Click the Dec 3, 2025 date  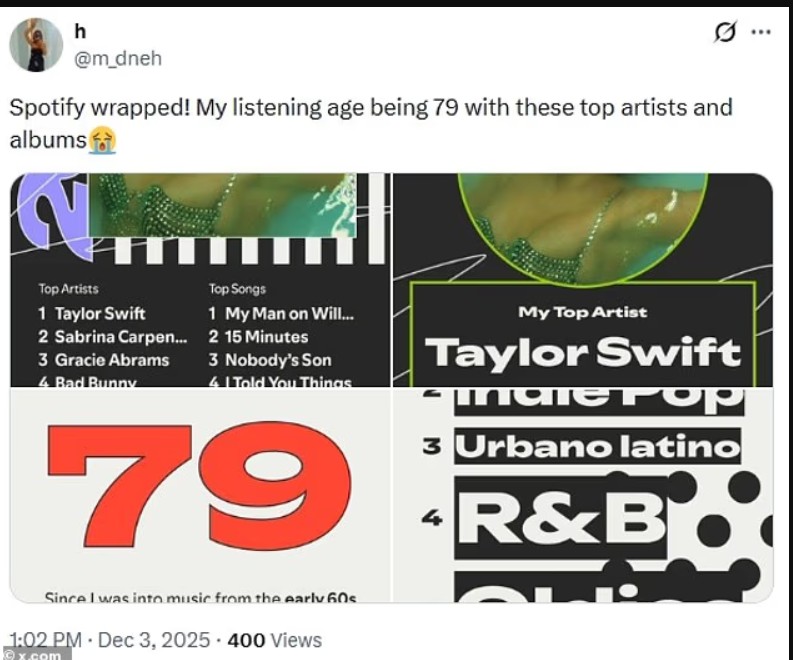(158, 640)
